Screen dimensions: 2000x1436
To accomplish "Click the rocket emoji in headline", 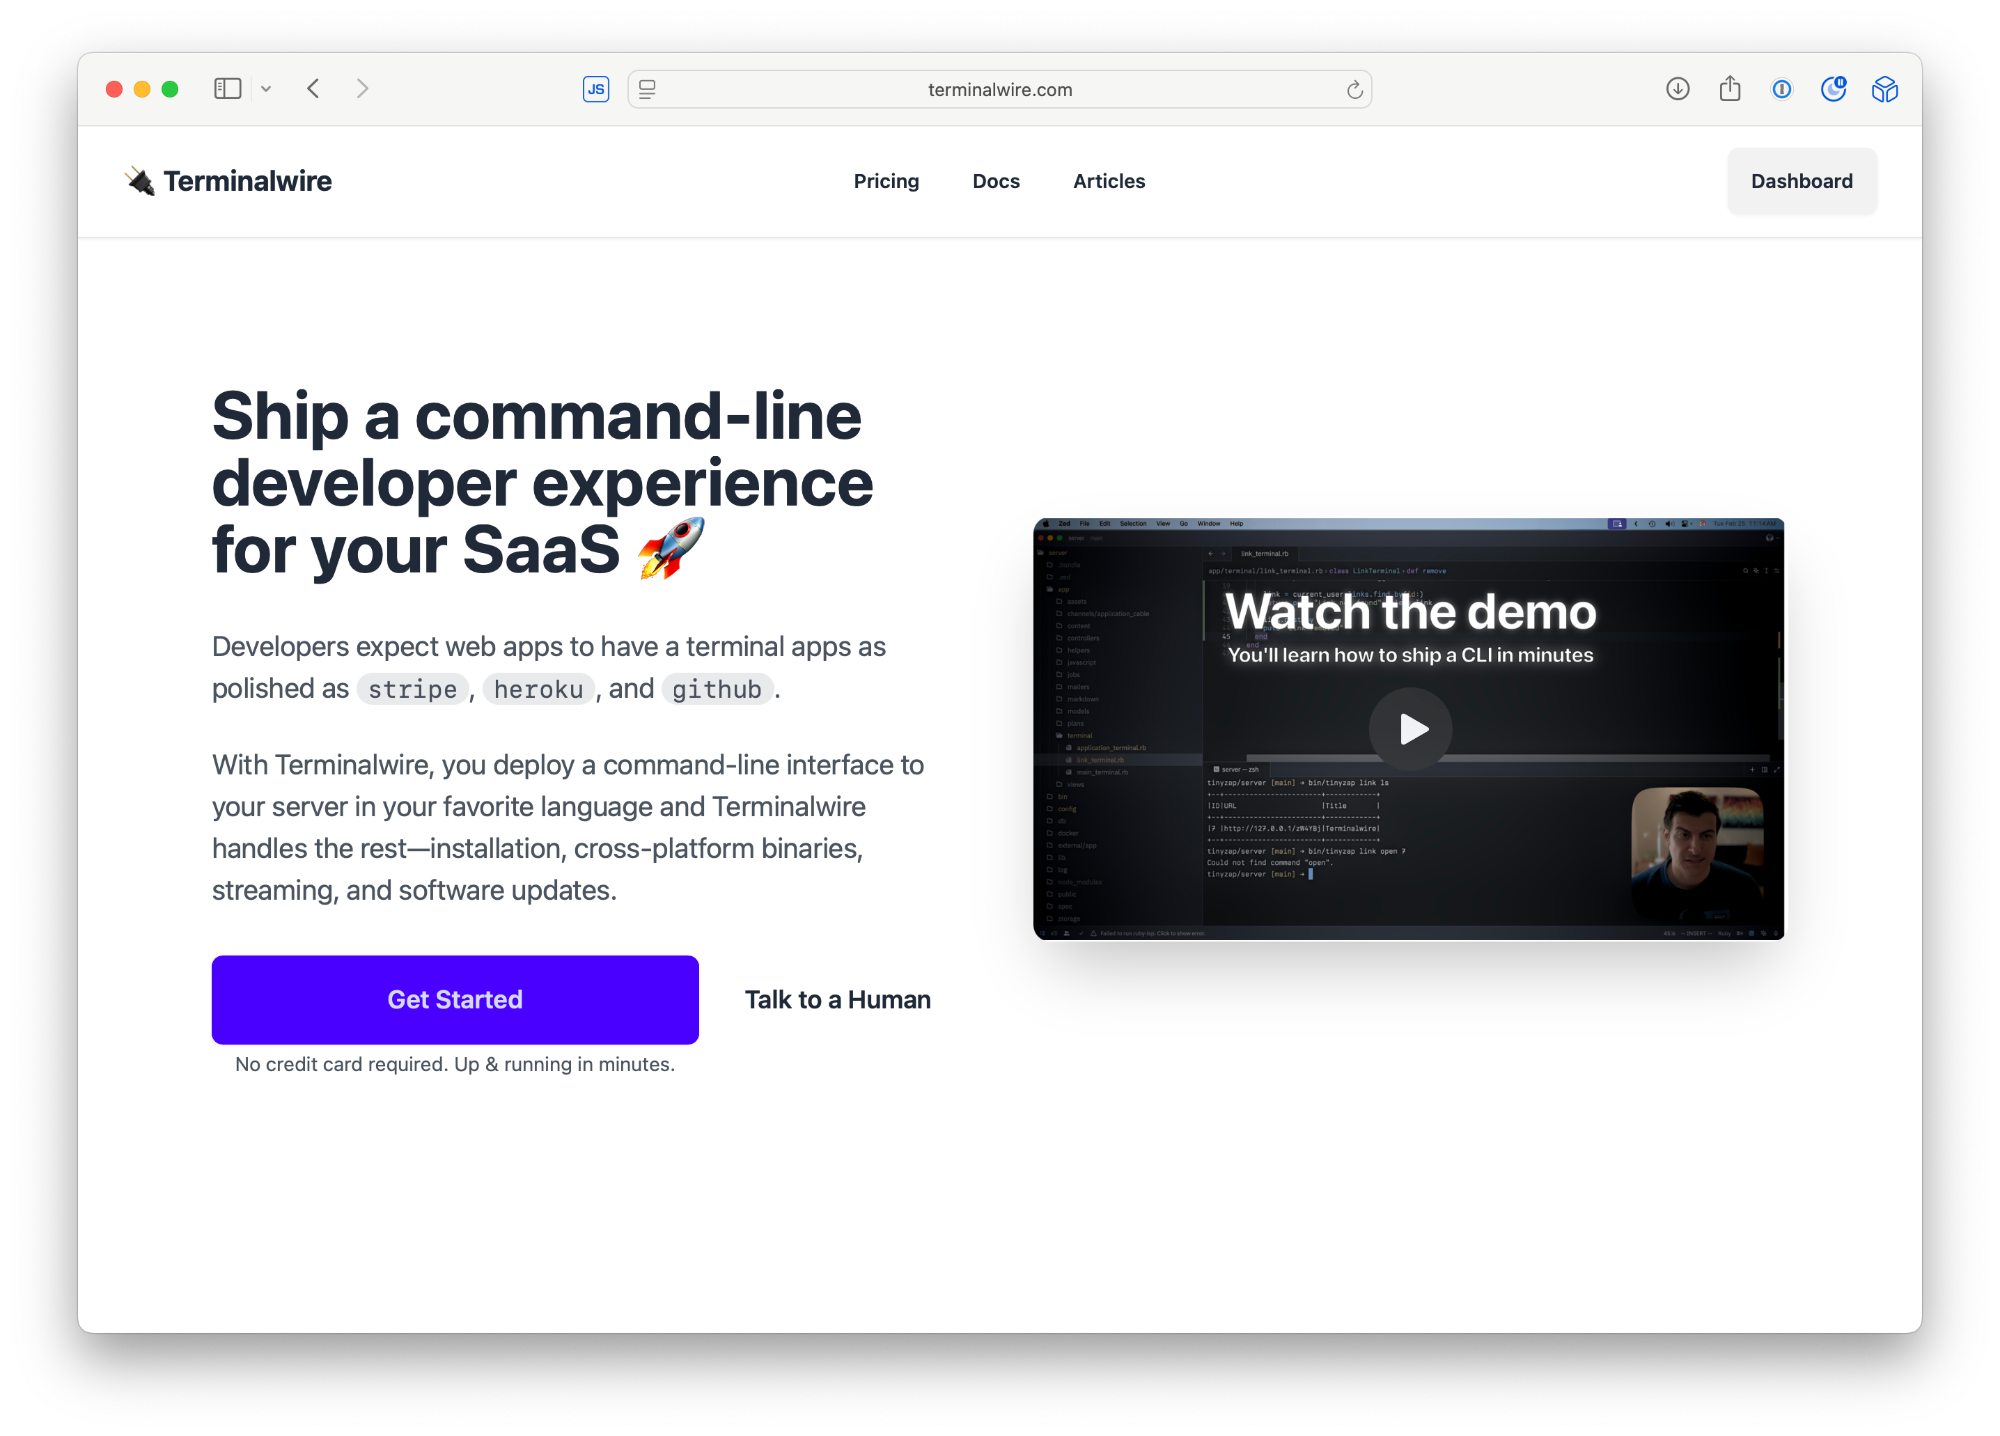I will click(672, 548).
